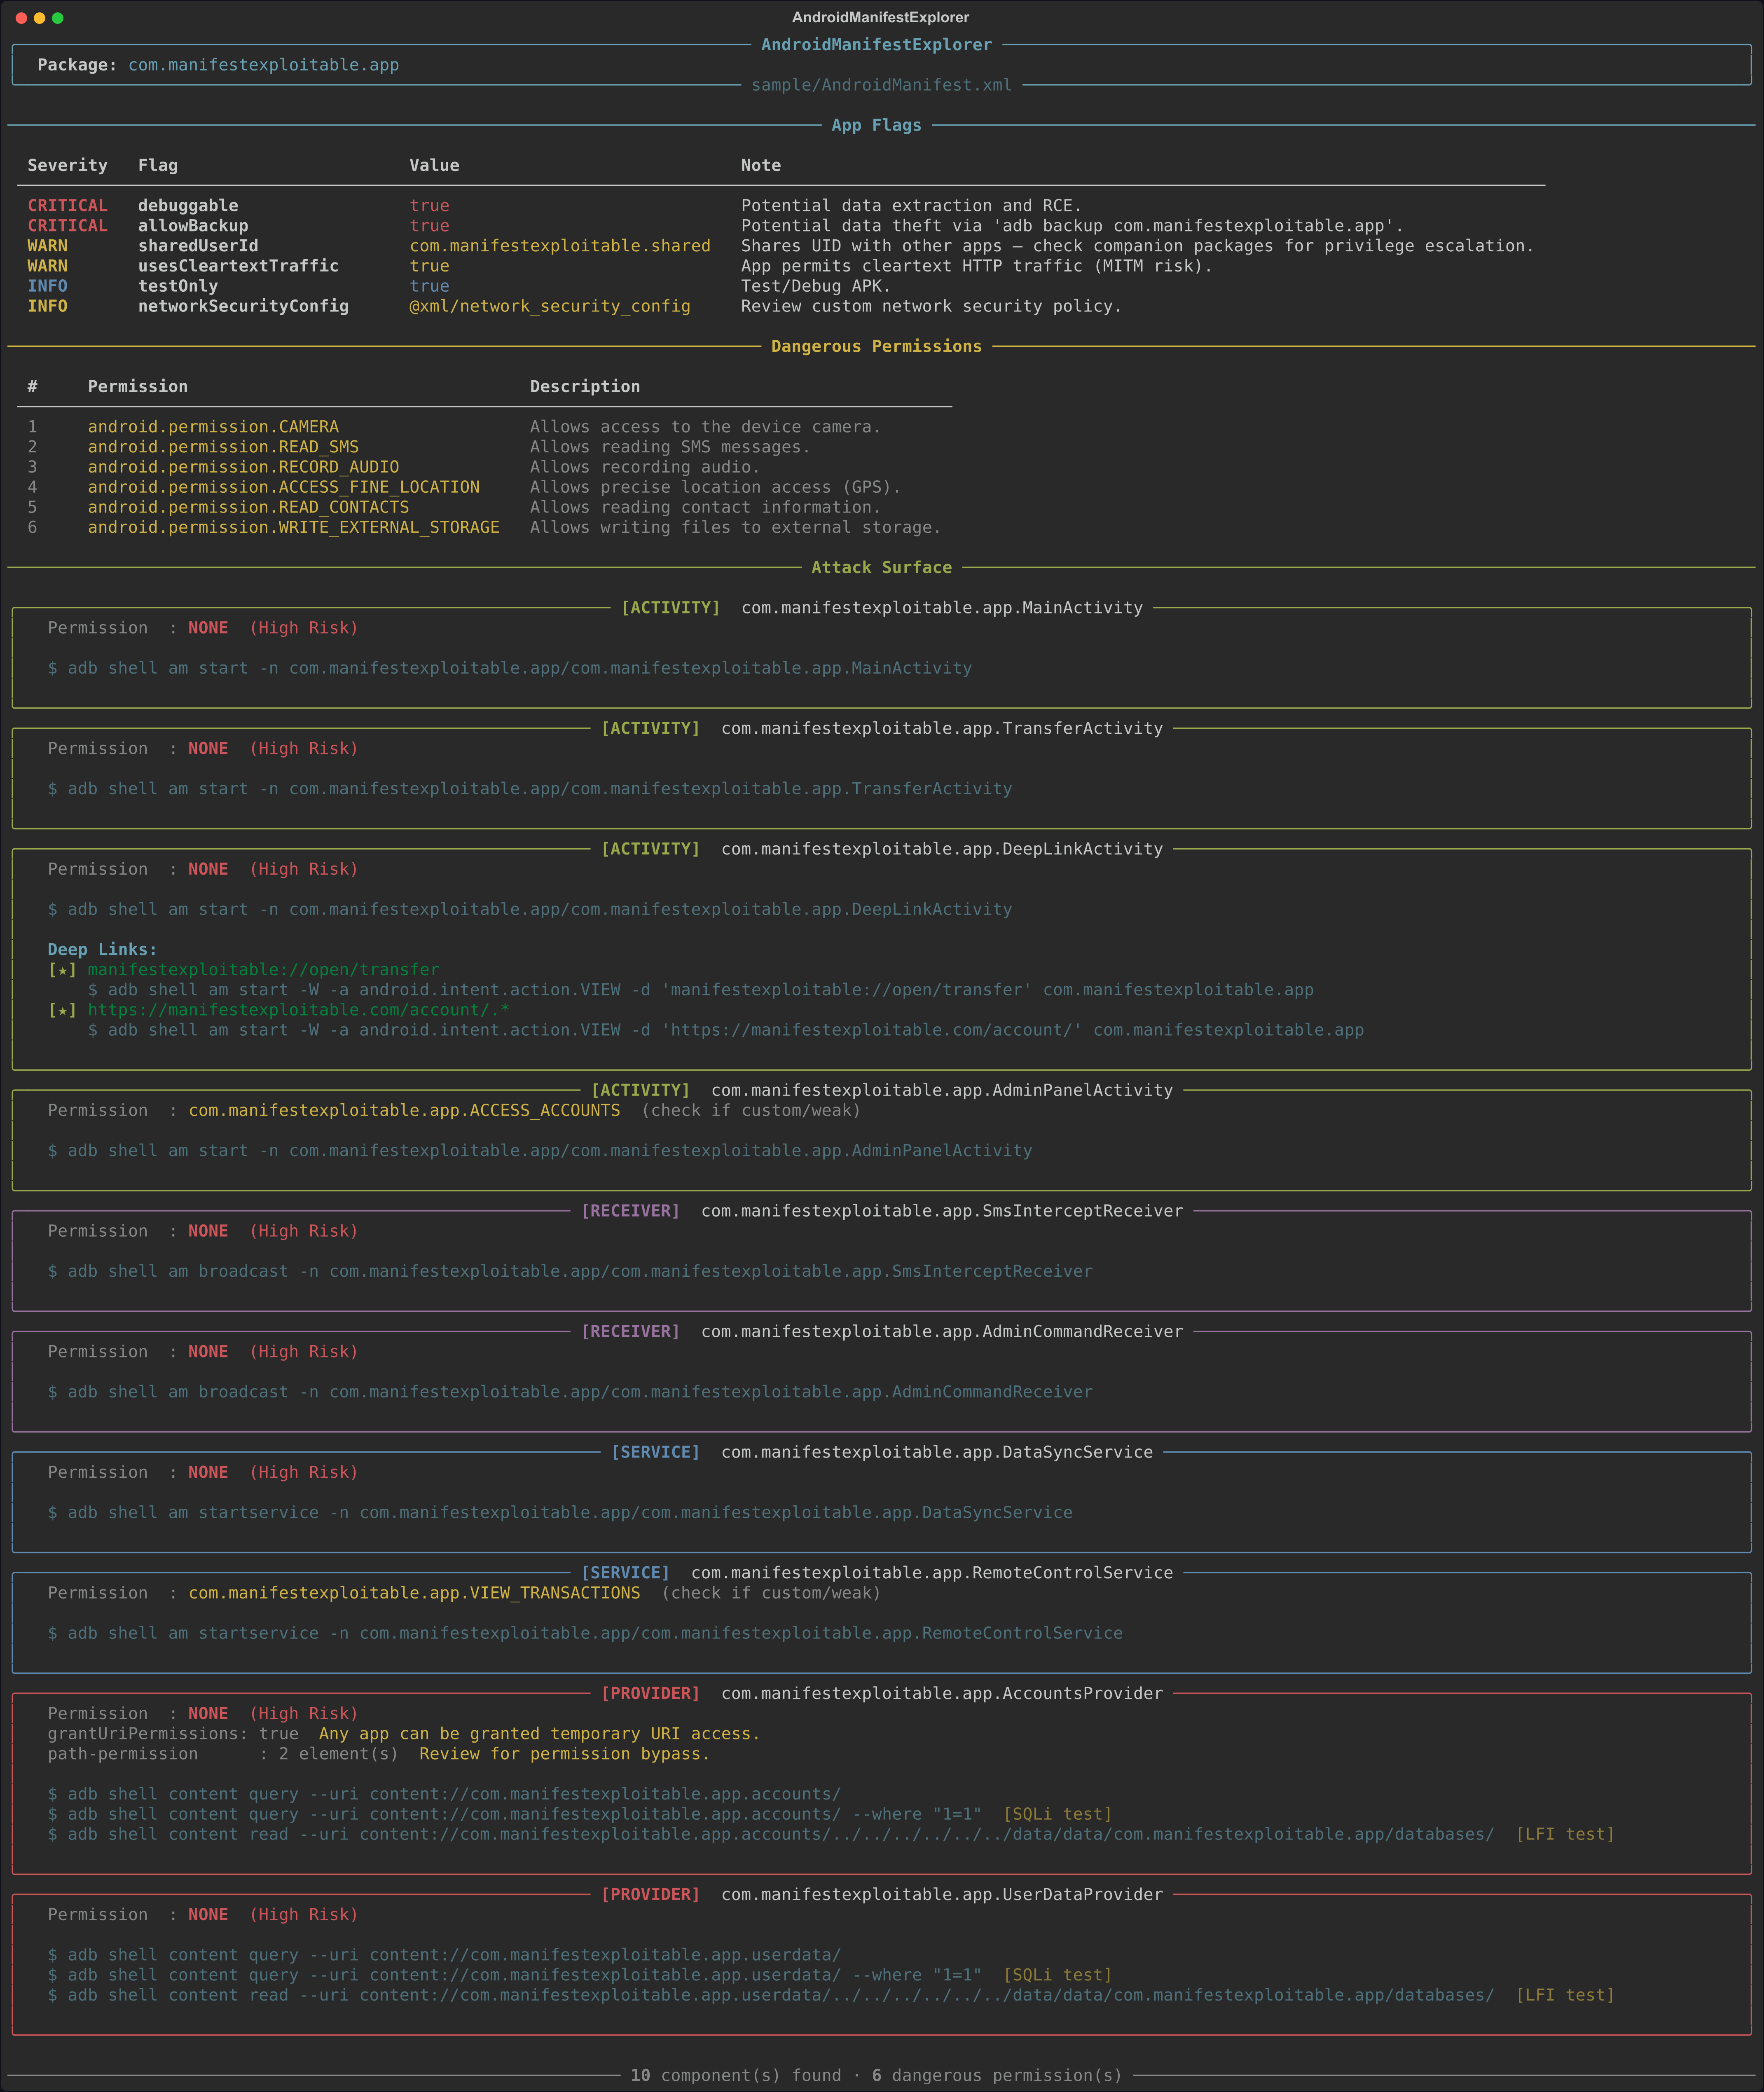Click the RemoteControlService component title
This screenshot has height=2092, width=1764.
click(932, 1573)
